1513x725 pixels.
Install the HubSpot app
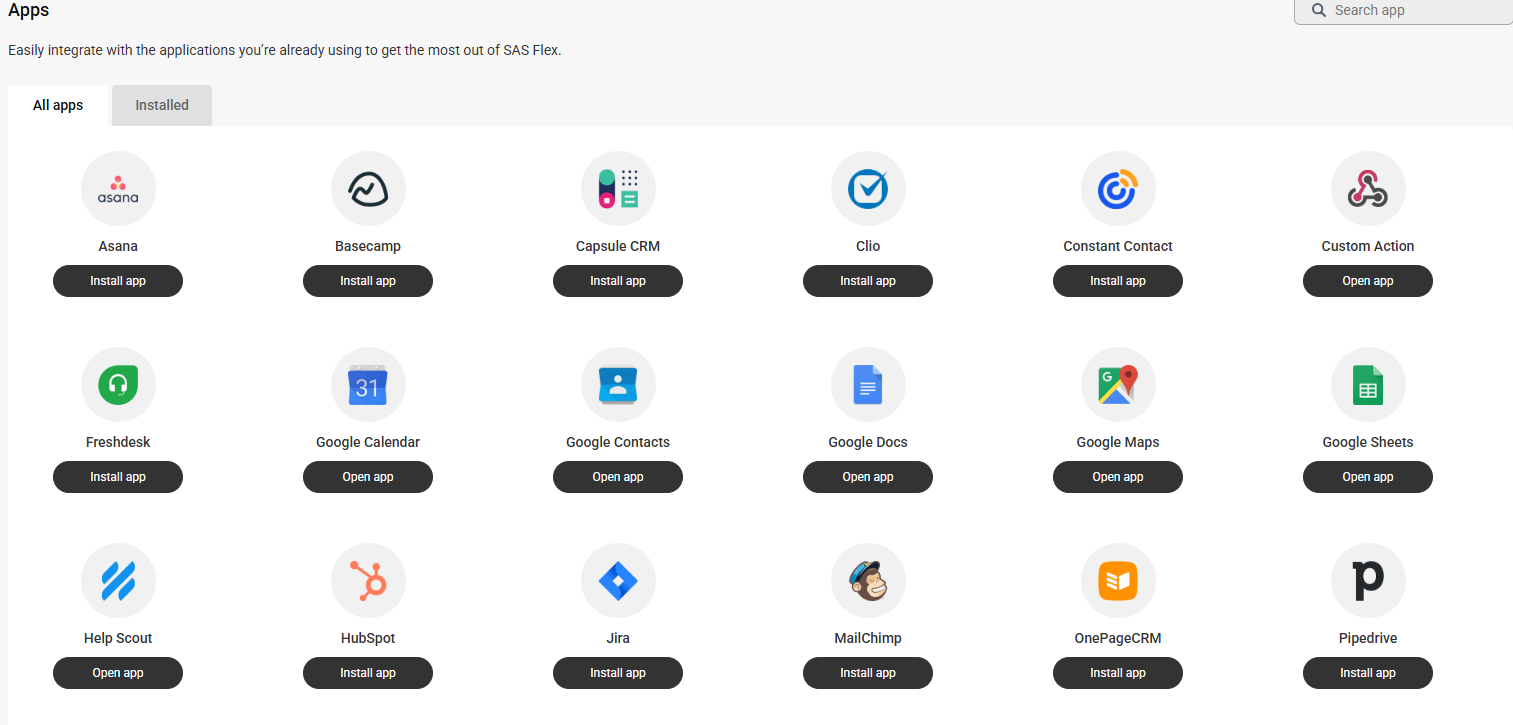(x=368, y=673)
